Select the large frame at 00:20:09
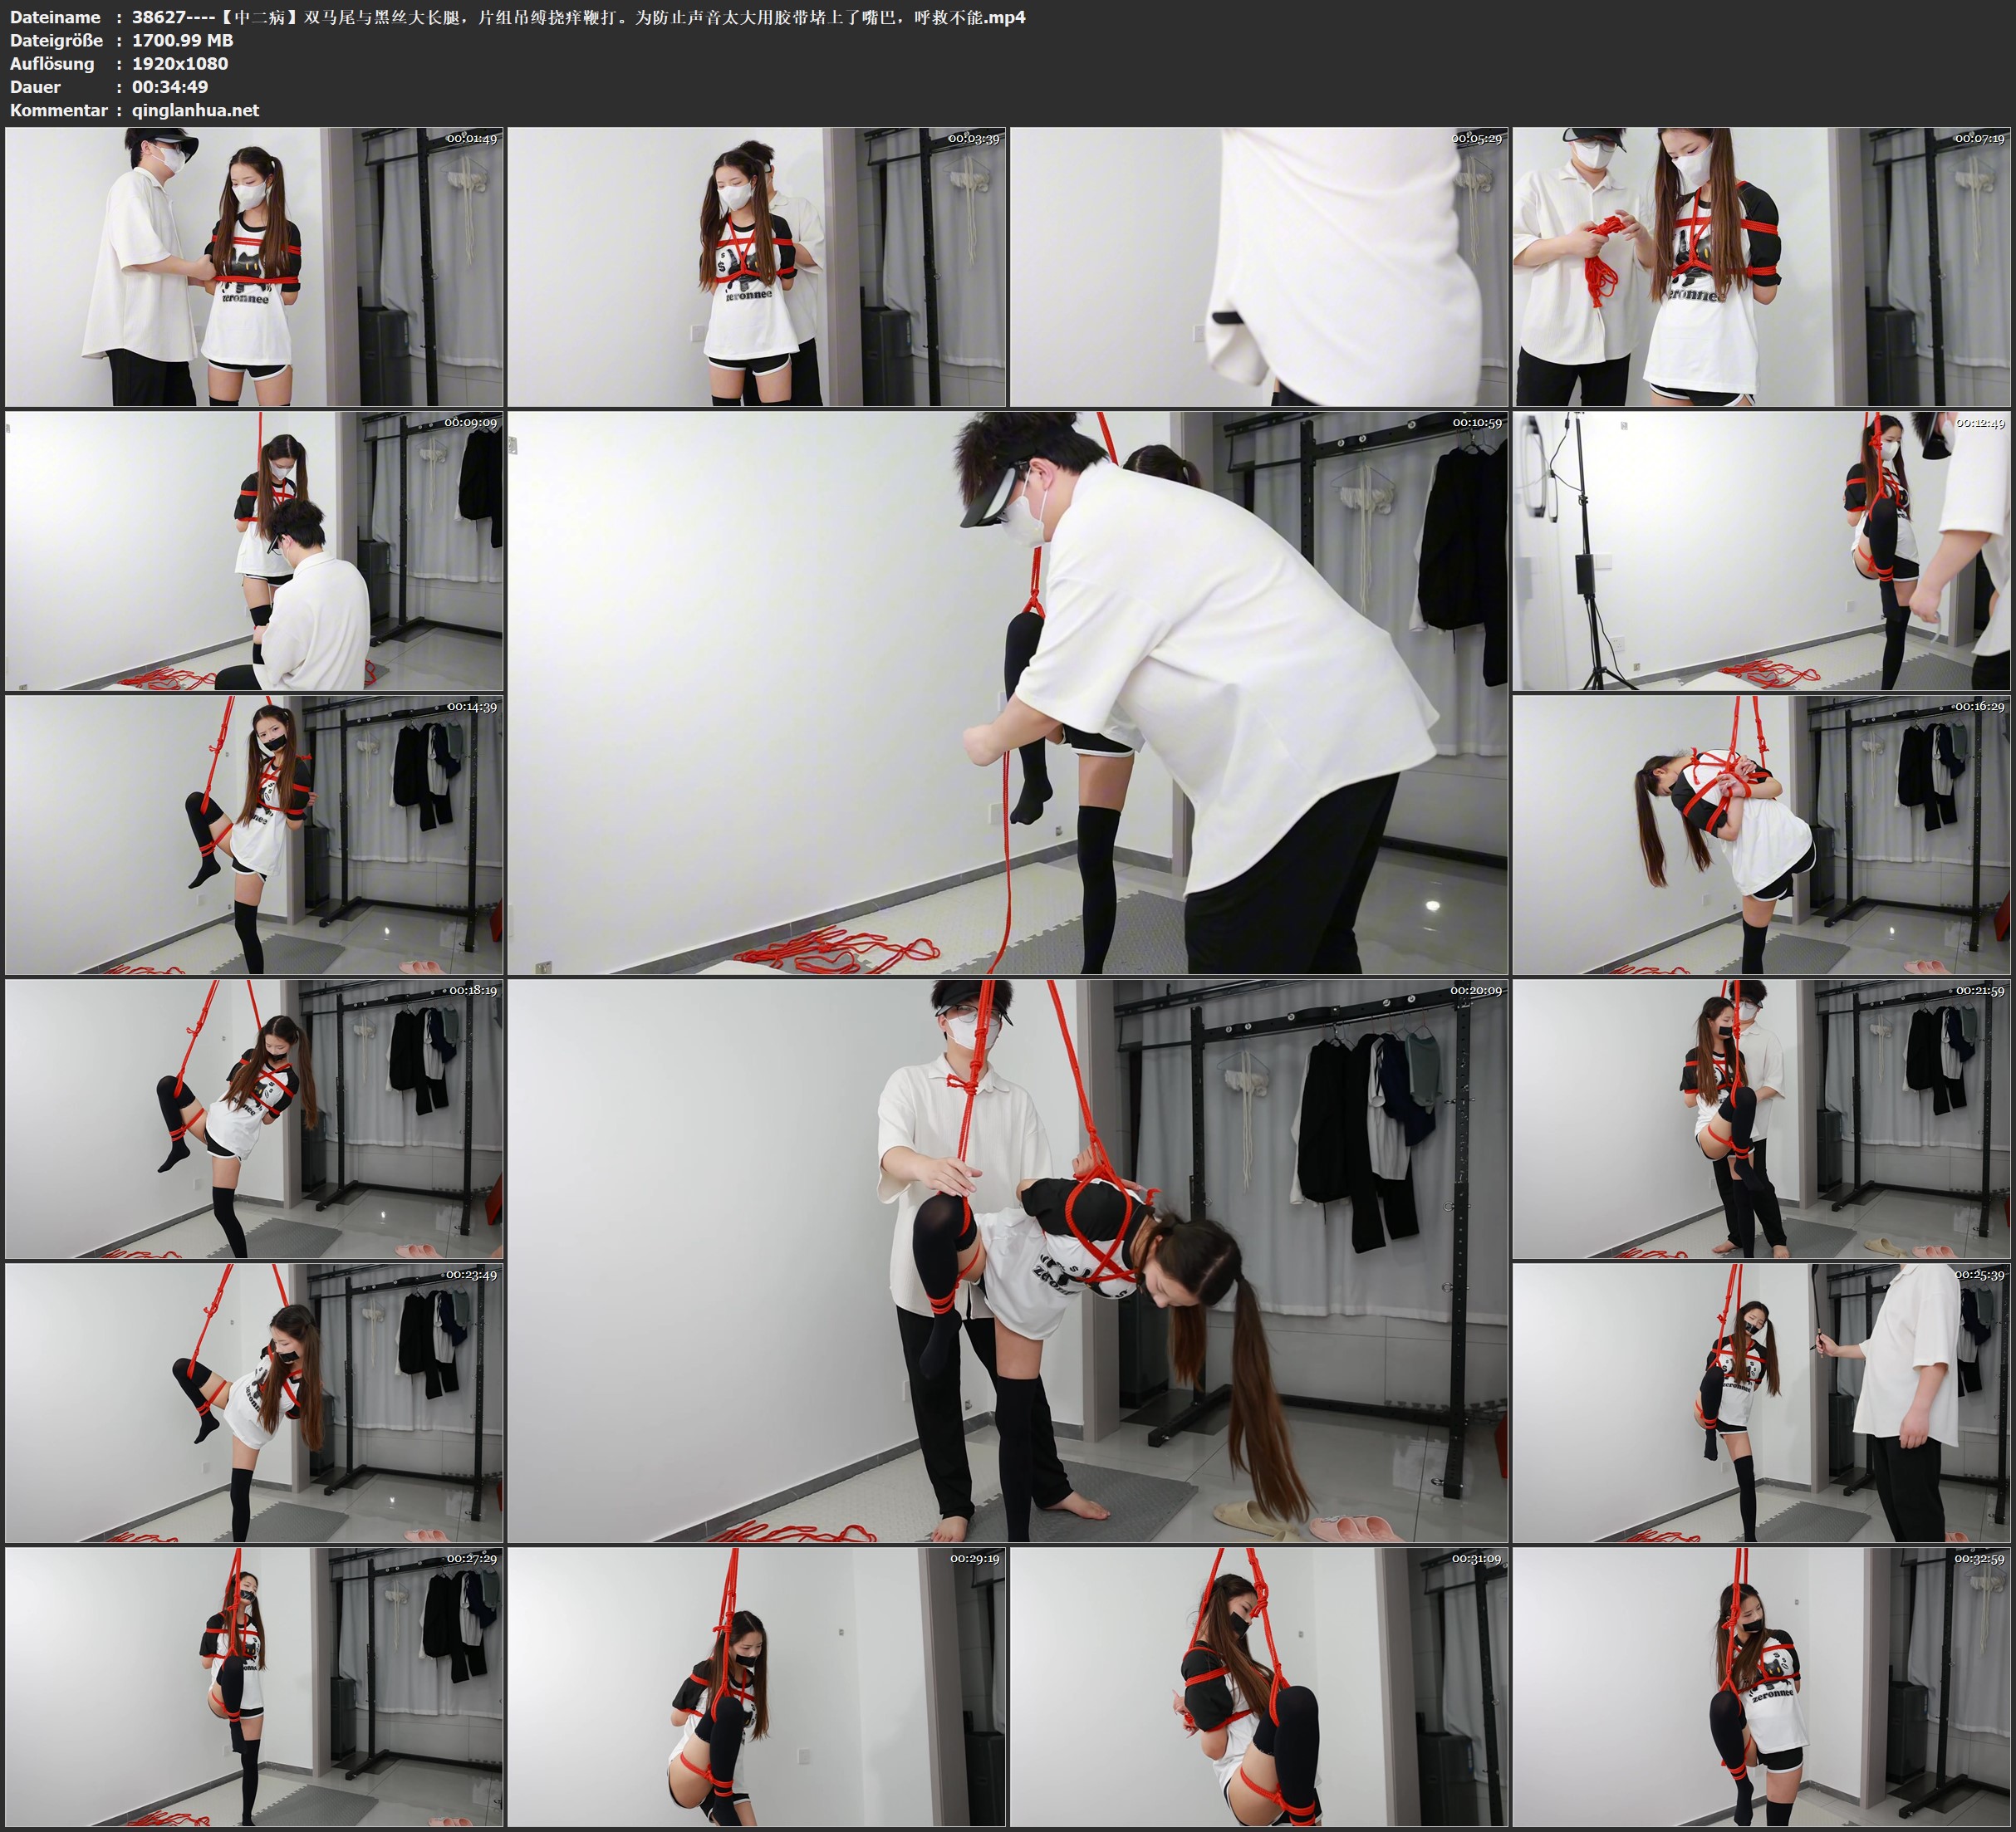 [x=1007, y=1261]
